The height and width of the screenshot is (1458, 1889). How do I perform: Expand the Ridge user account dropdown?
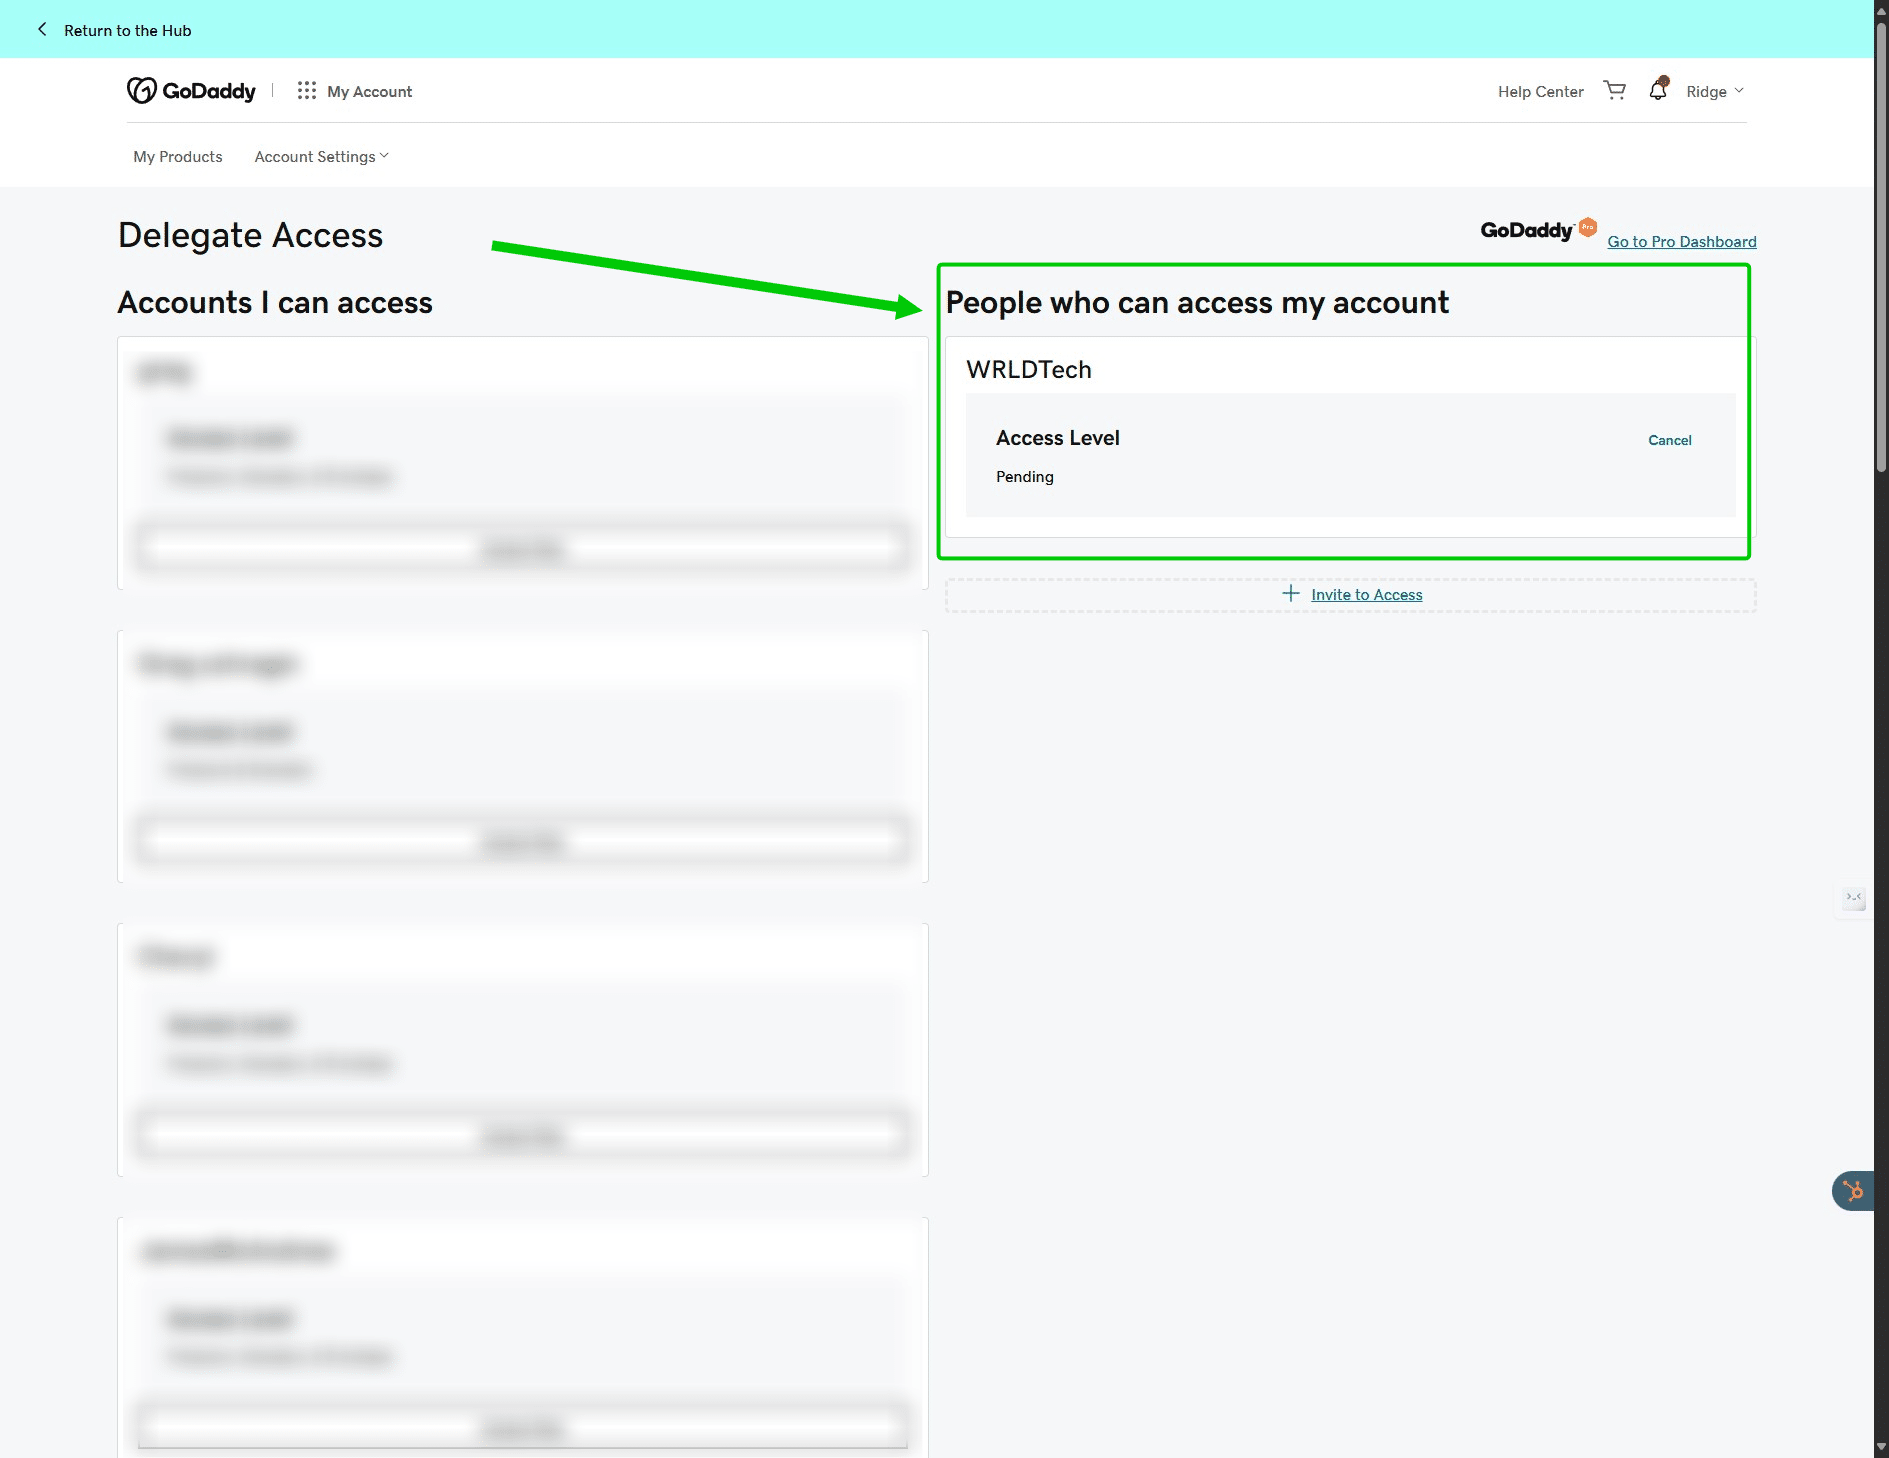point(1714,92)
